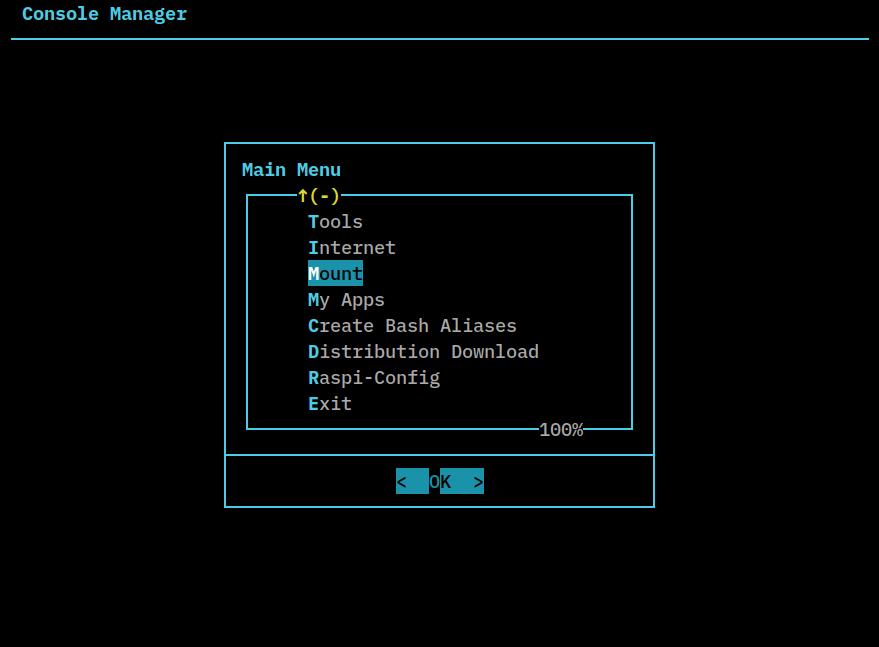The height and width of the screenshot is (647, 879).
Task: Select Create Bash Aliases
Action: (x=412, y=325)
